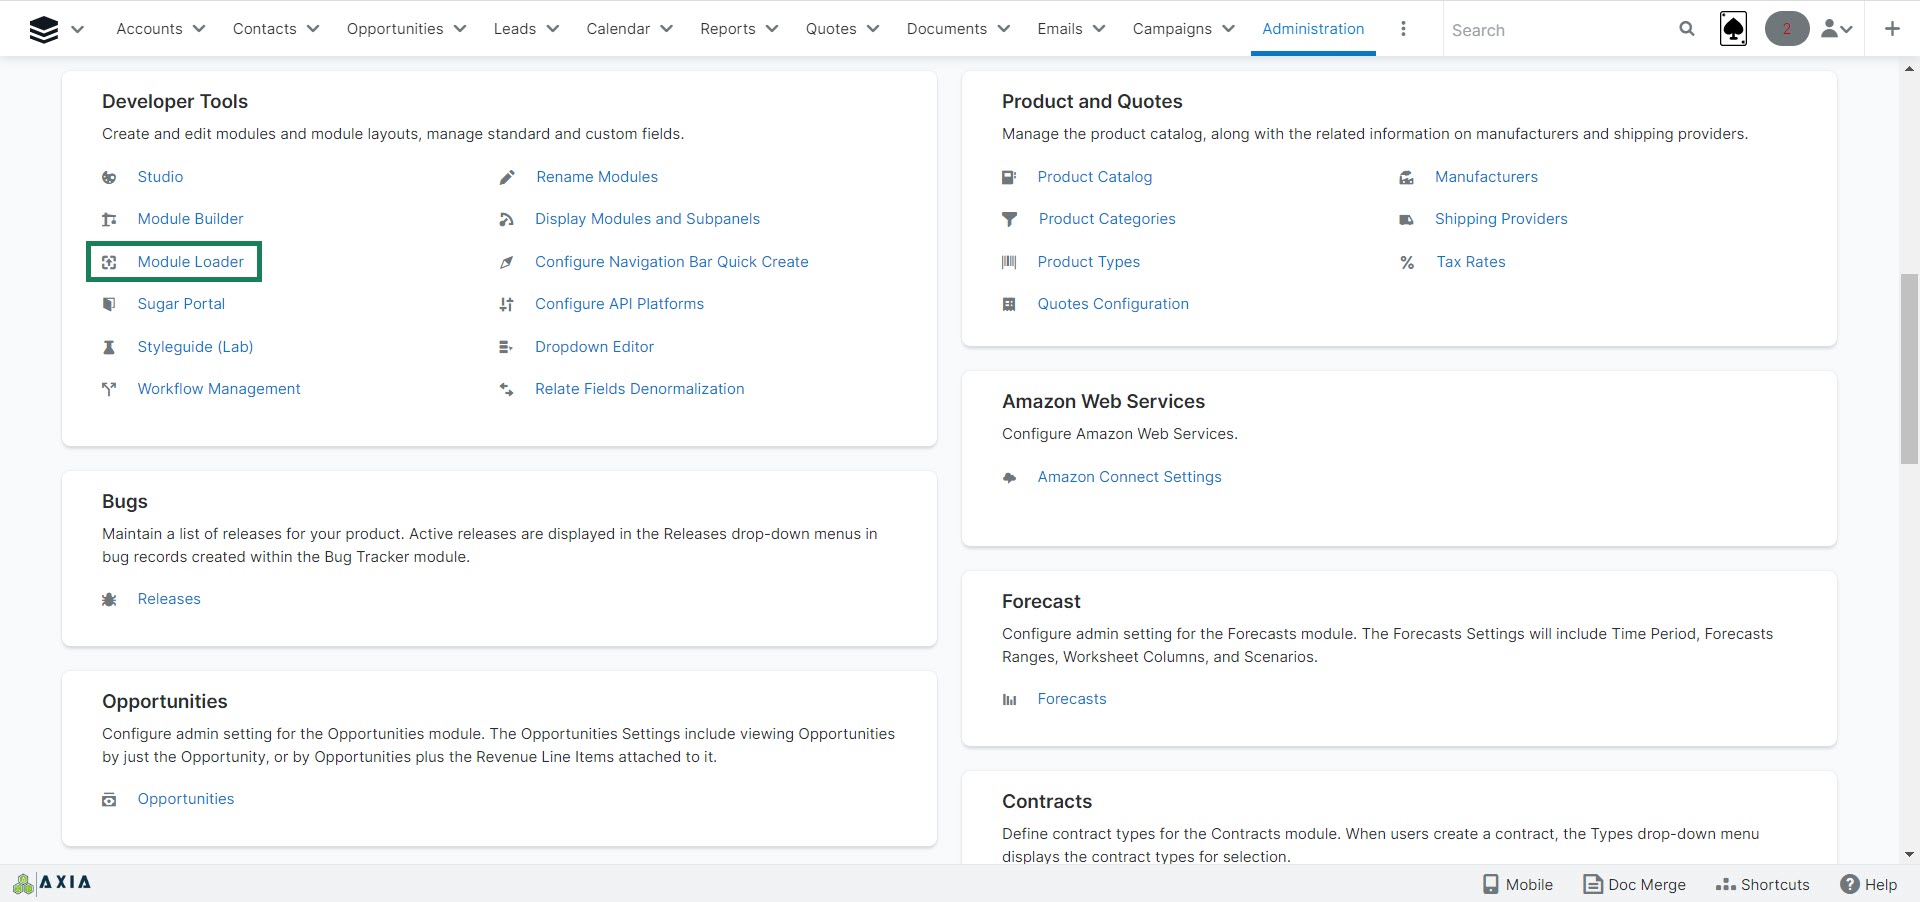Click the Doc Merge footer button

(x=1634, y=884)
